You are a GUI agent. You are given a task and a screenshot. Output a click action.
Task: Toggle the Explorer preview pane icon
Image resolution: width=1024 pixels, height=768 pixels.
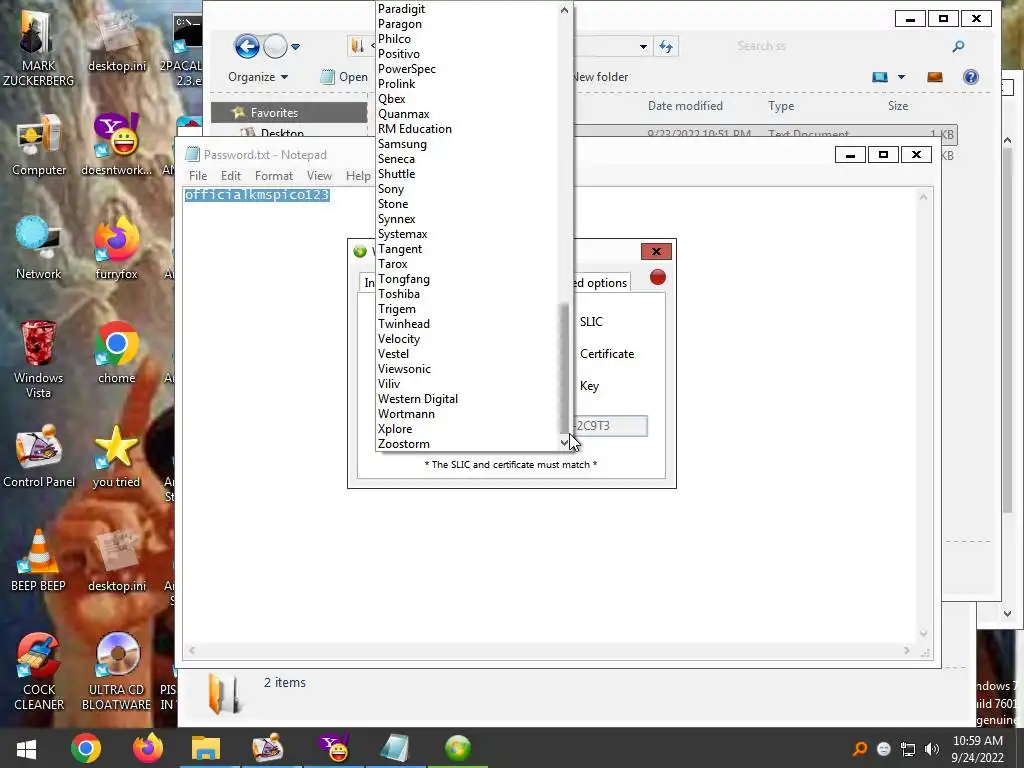point(935,77)
